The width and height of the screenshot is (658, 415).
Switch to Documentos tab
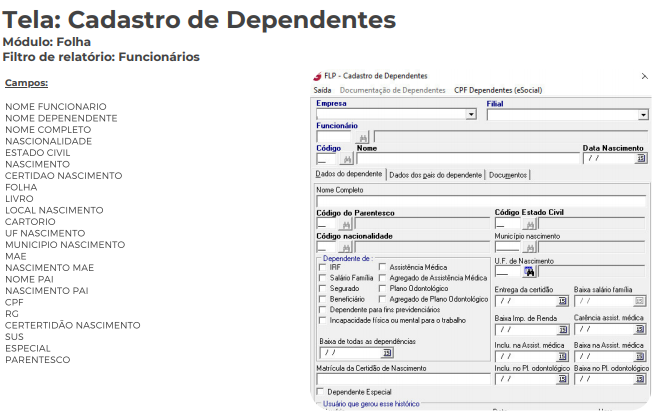point(508,175)
